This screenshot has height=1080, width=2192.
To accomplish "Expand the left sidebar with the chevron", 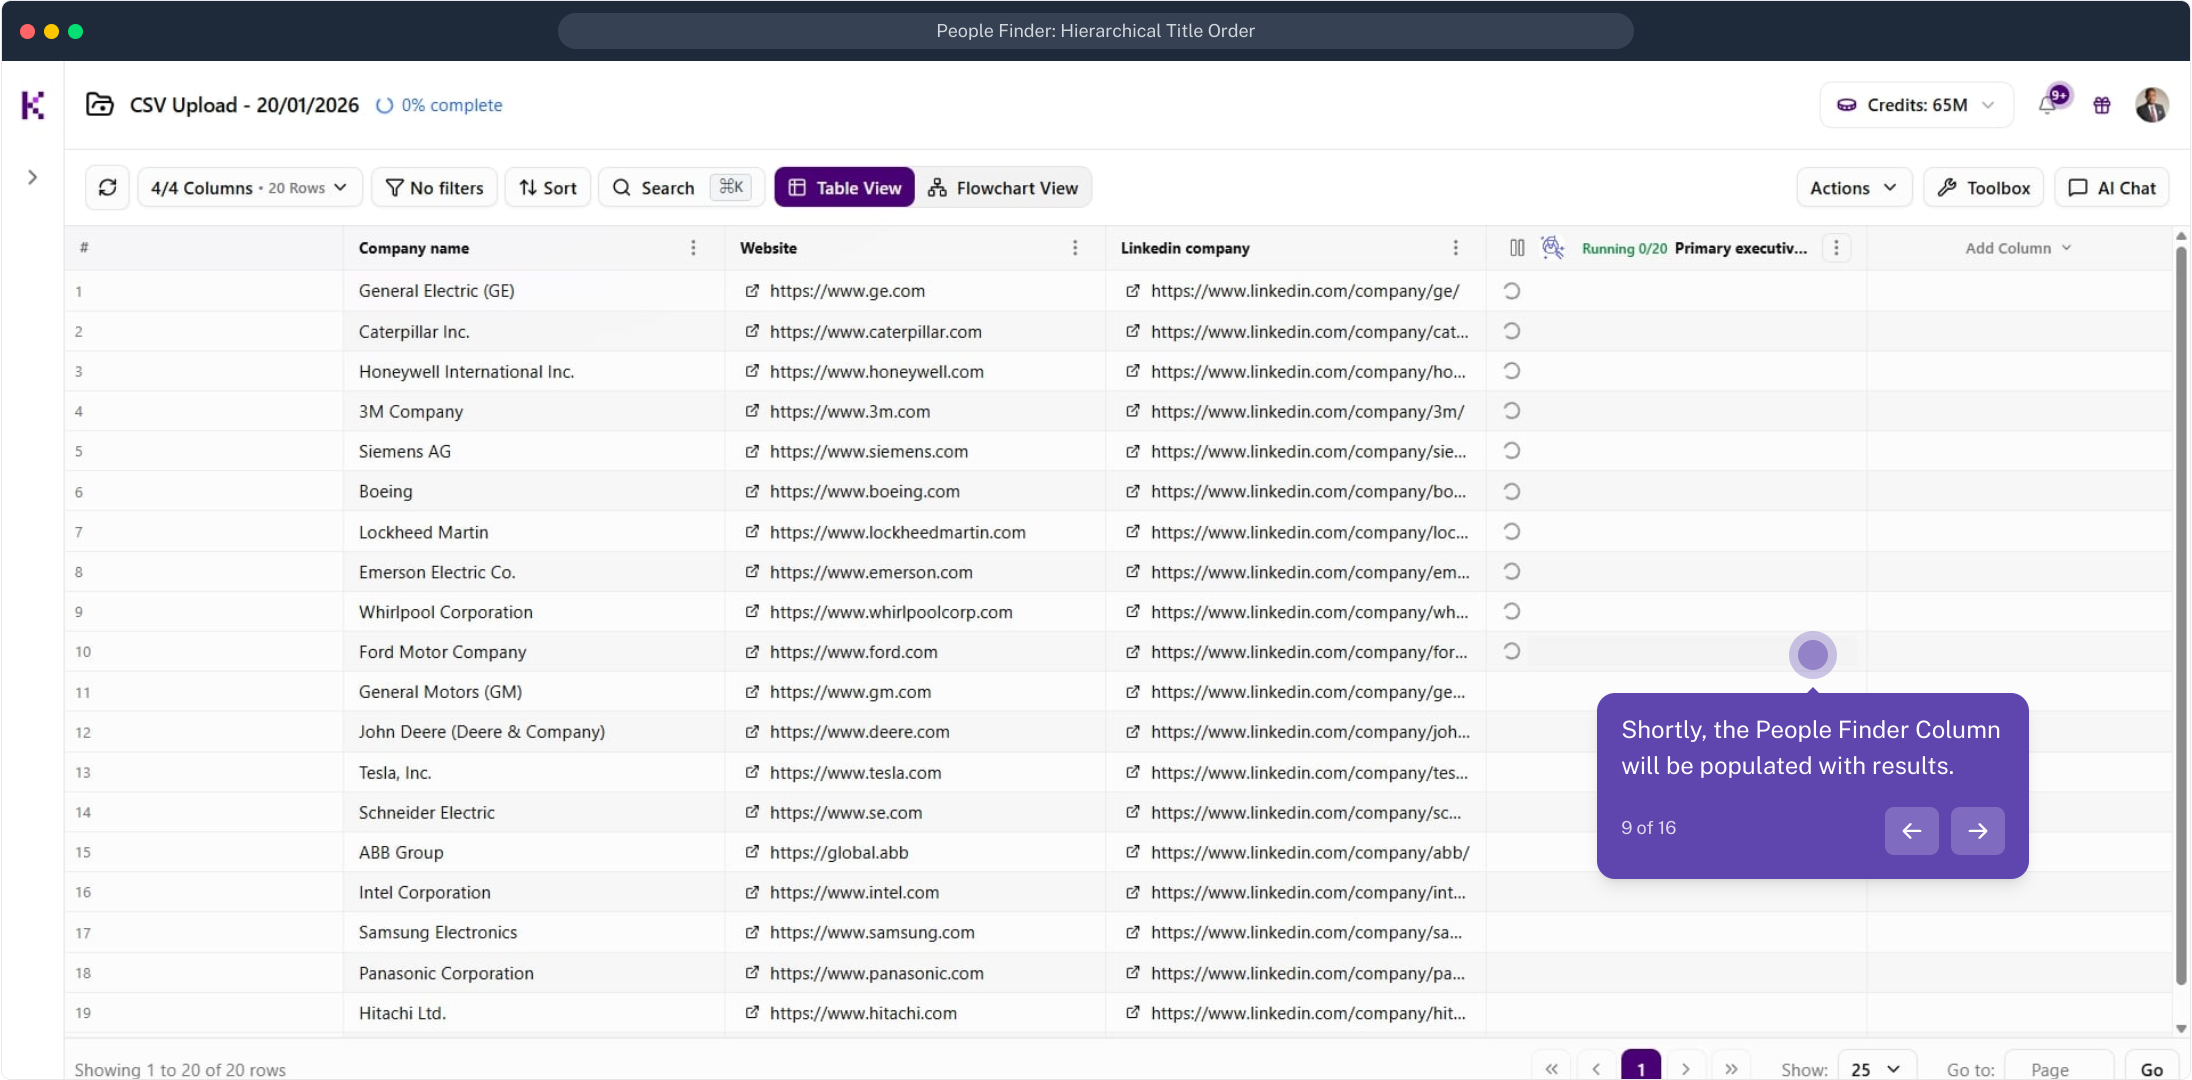I will click(33, 178).
